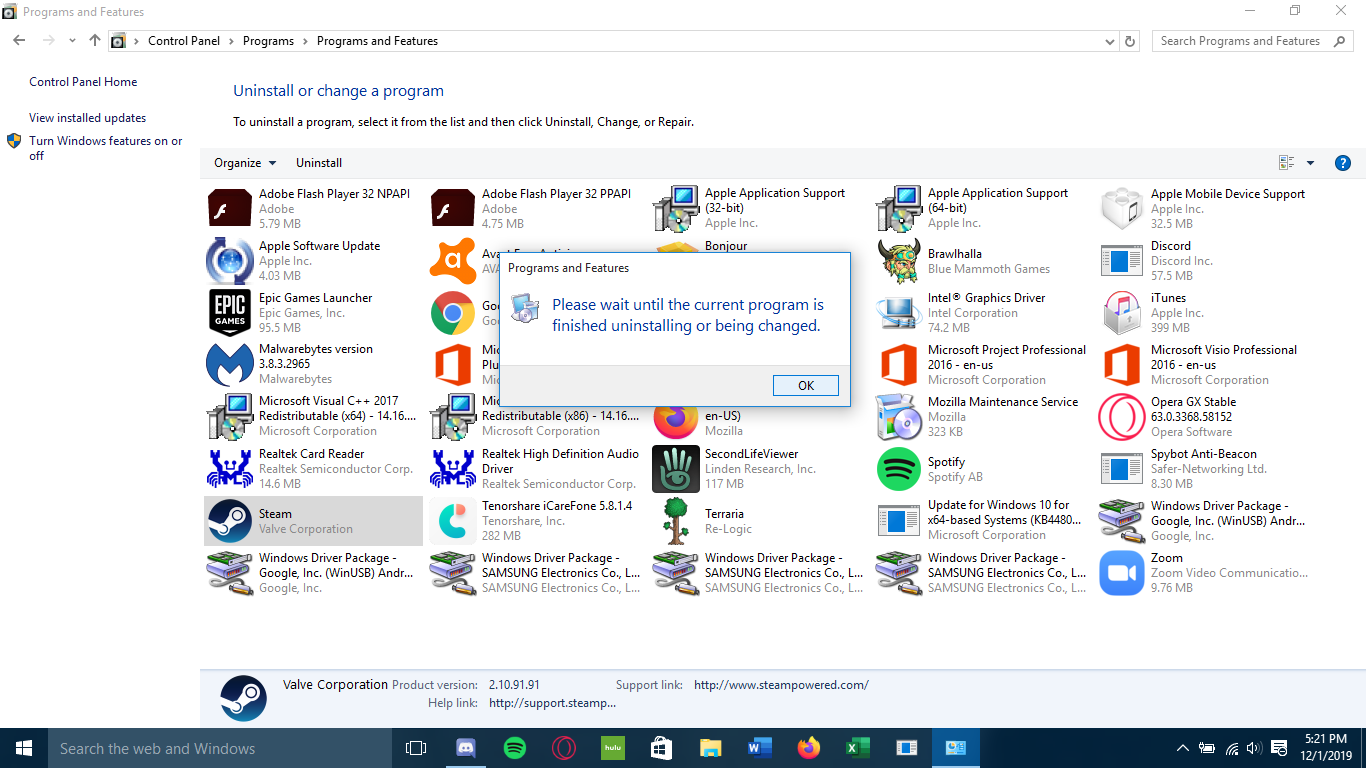The width and height of the screenshot is (1366, 768).
Task: Expand the address bar history dropdown
Action: (x=1109, y=42)
